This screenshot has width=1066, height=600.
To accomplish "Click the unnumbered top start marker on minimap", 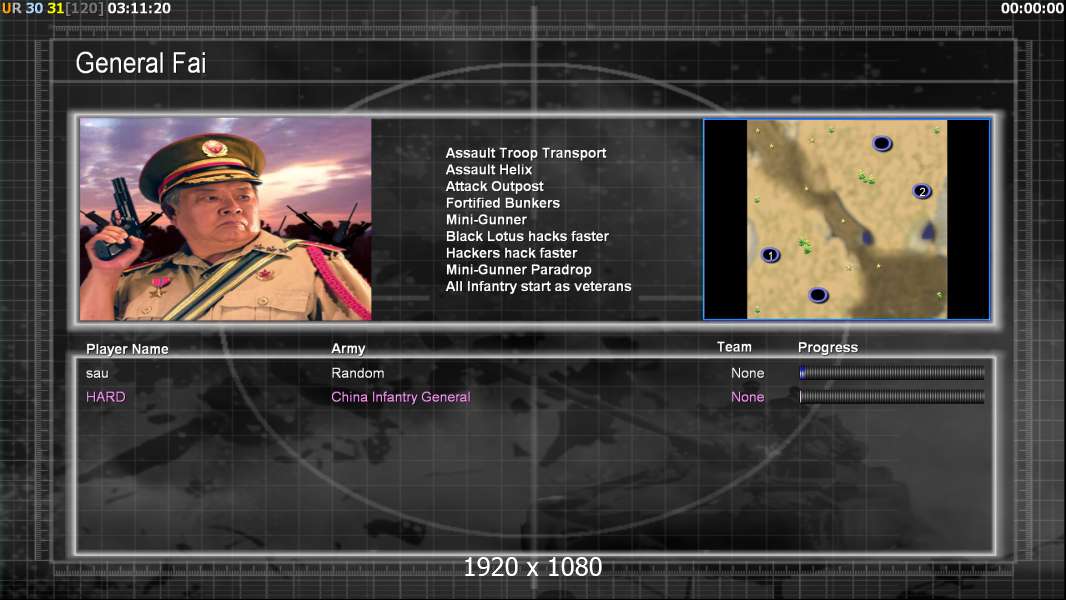I will click(882, 143).
